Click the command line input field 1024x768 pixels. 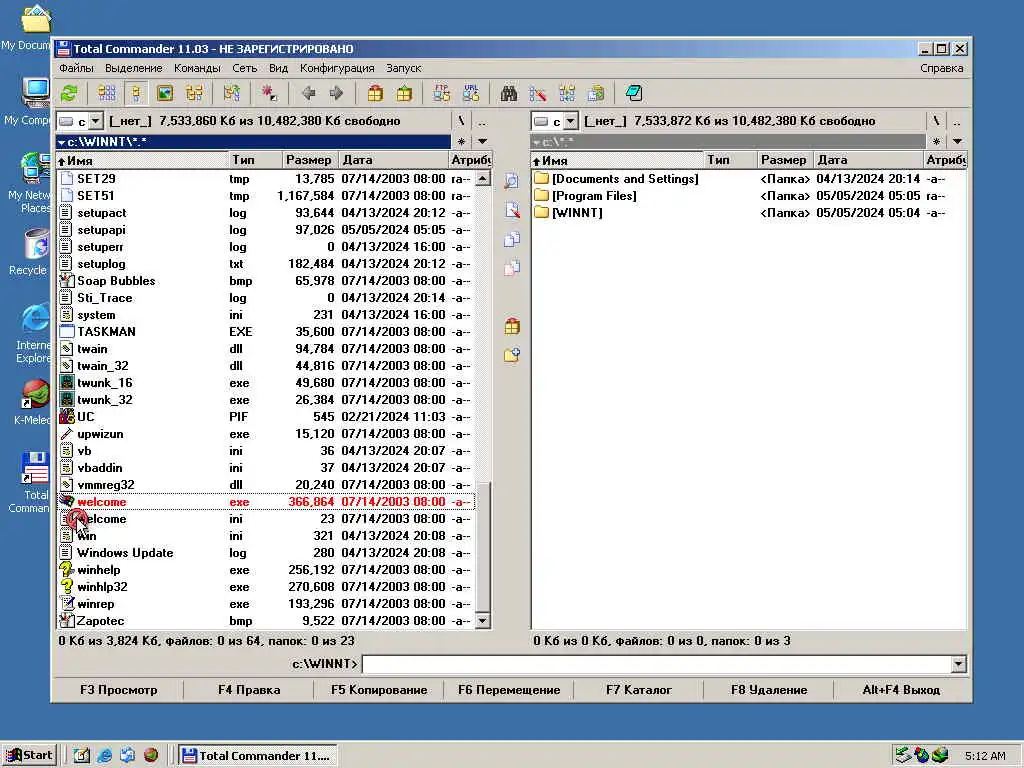point(656,664)
